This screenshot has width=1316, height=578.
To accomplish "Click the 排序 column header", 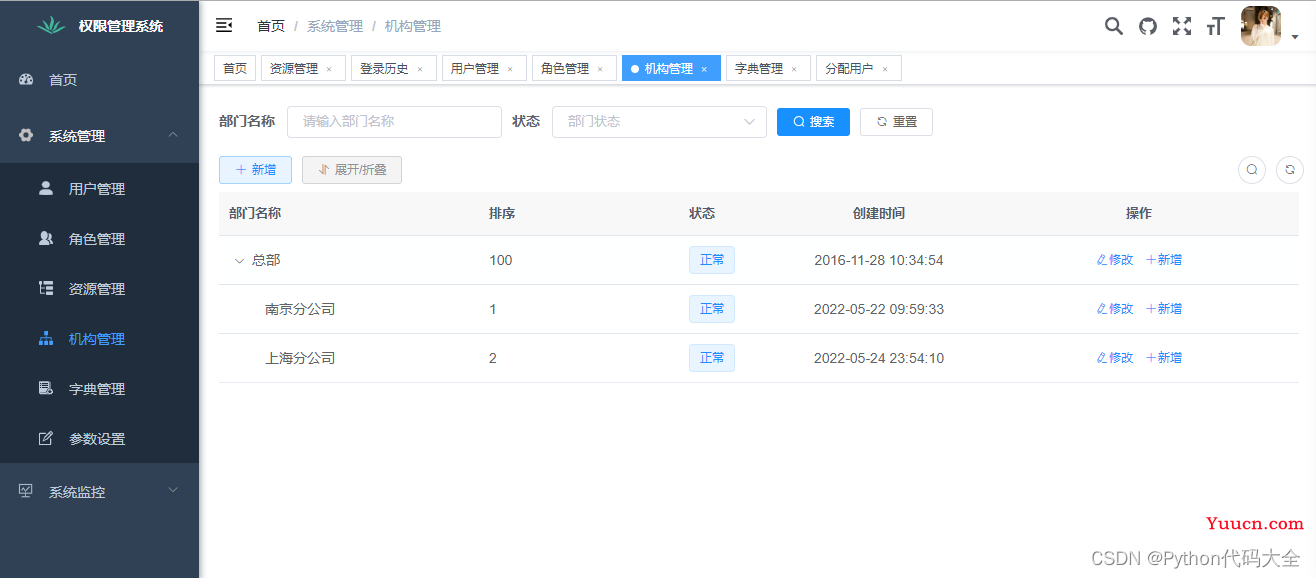I will click(x=502, y=213).
